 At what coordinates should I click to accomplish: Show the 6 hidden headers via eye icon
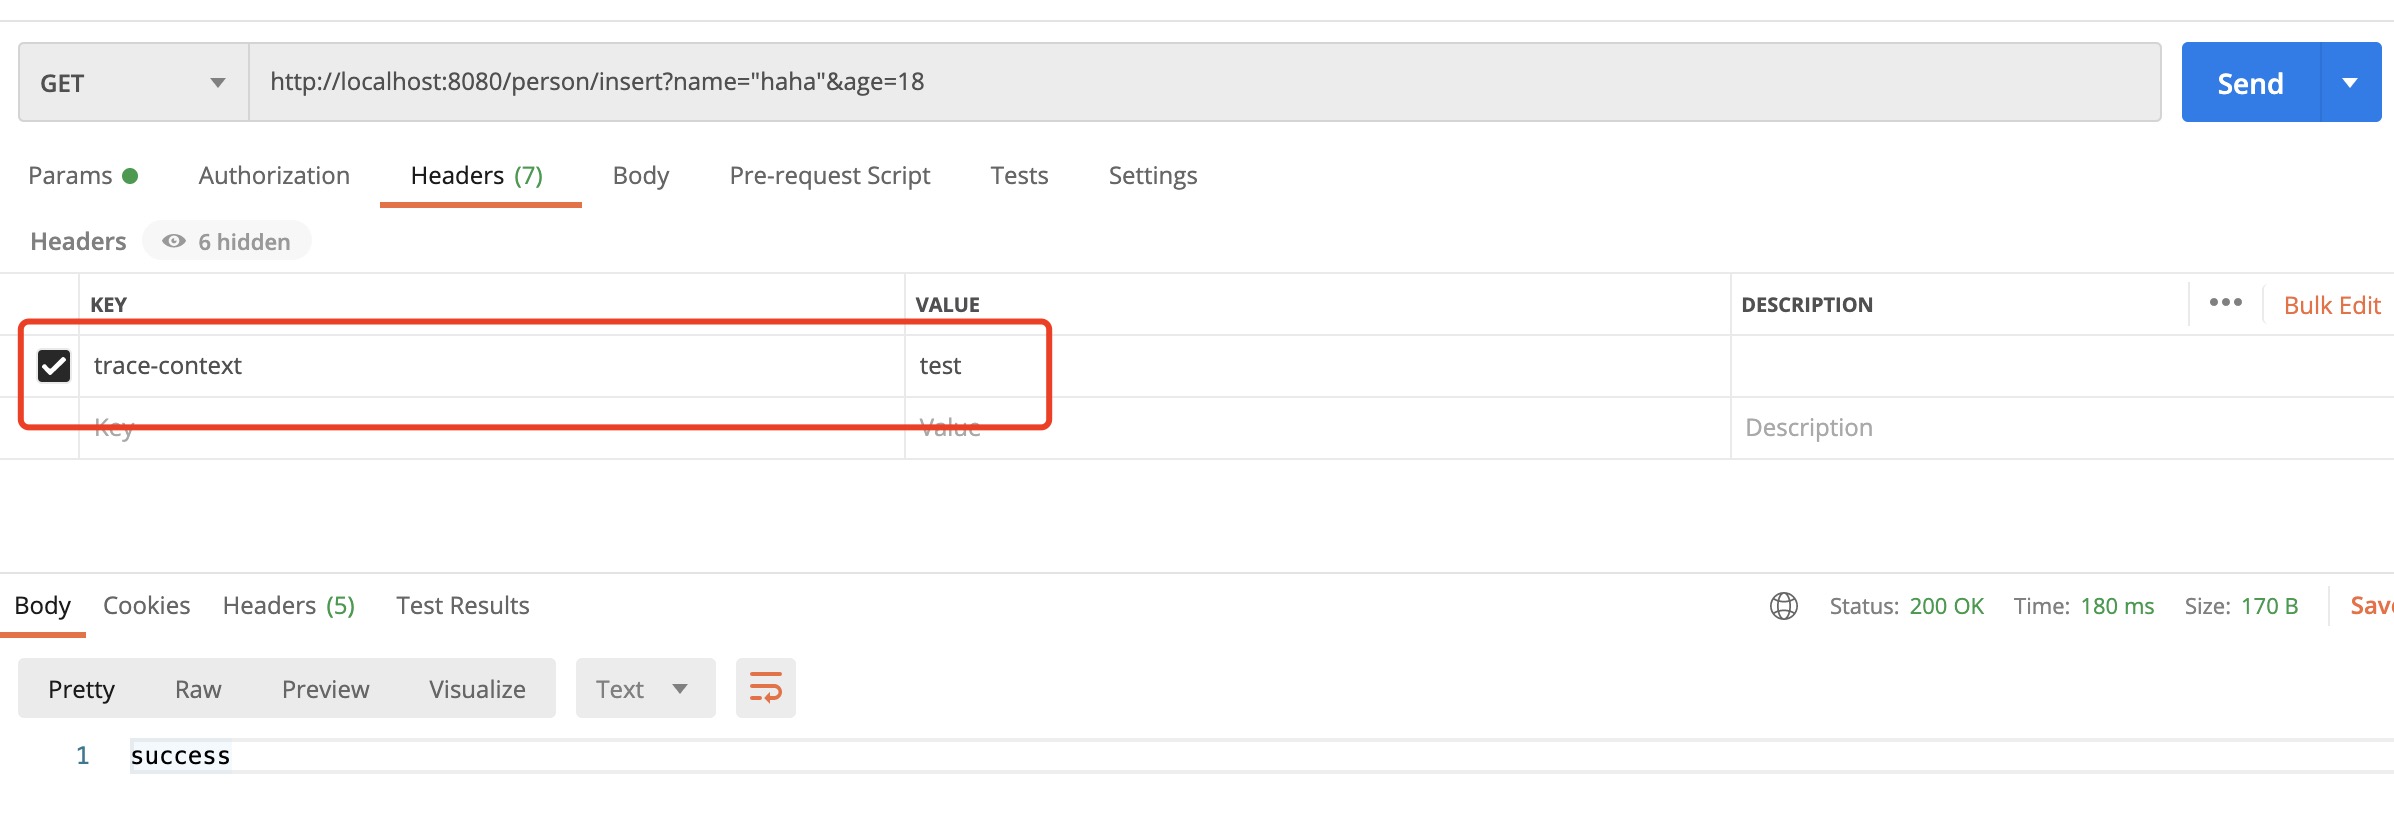[227, 241]
